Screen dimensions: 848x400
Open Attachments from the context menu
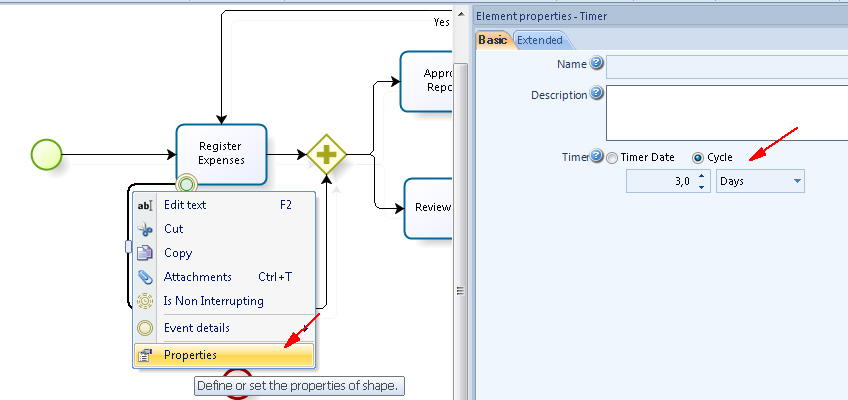[x=224, y=277]
